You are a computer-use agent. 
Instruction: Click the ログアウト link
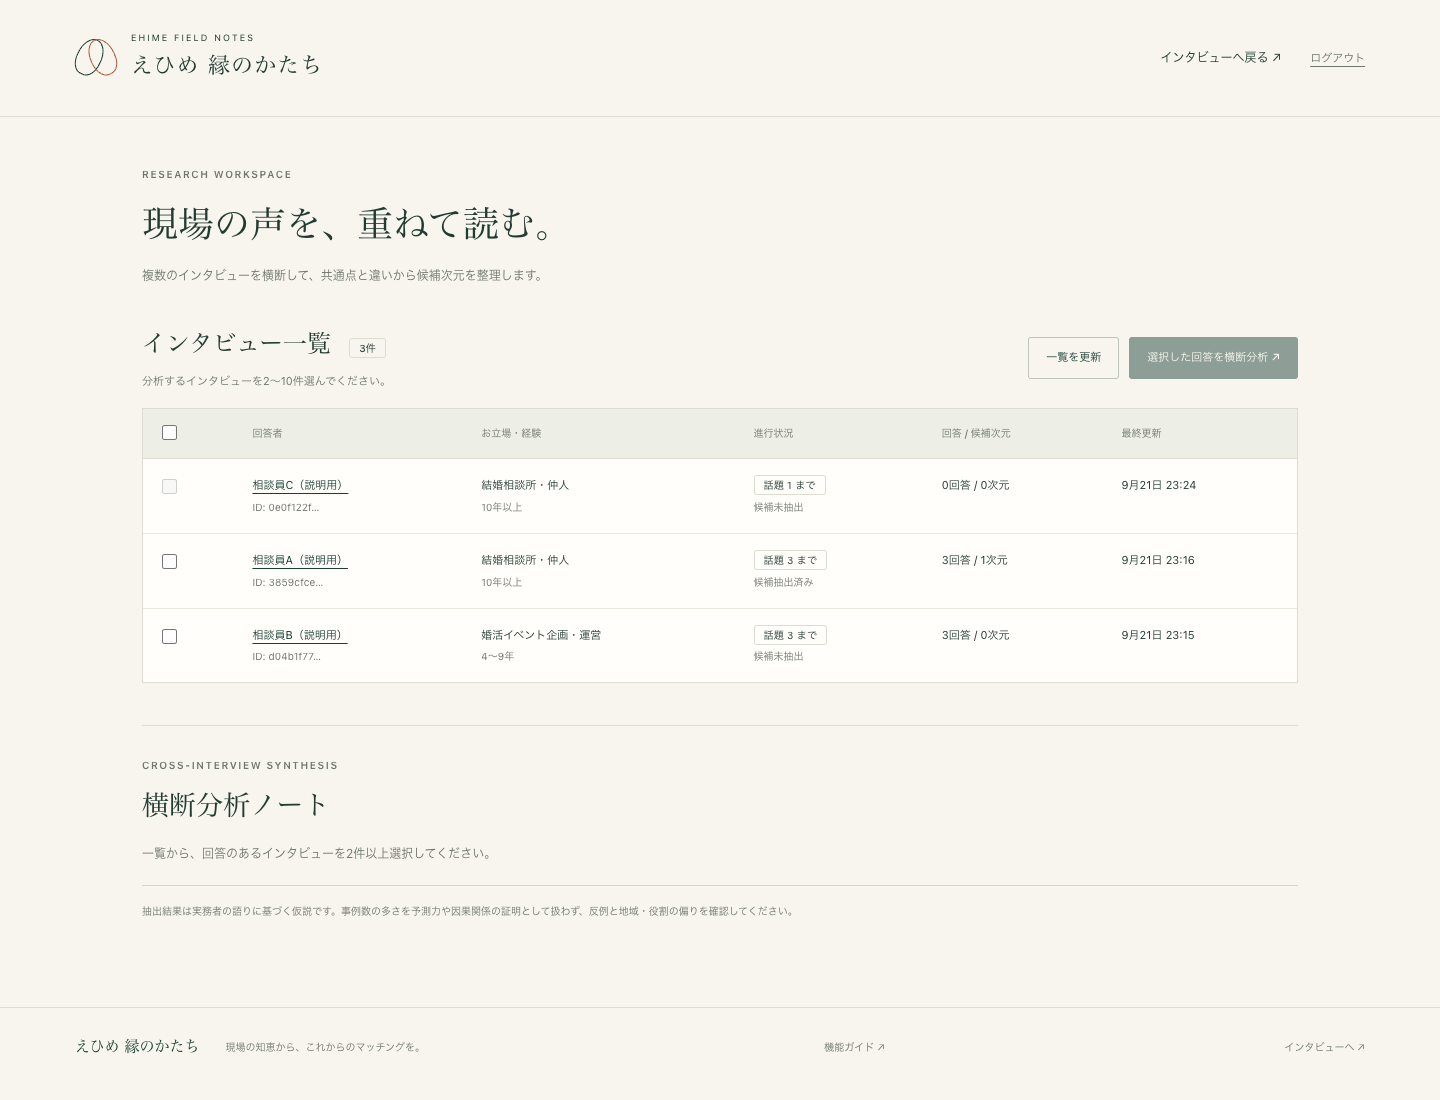(1337, 58)
